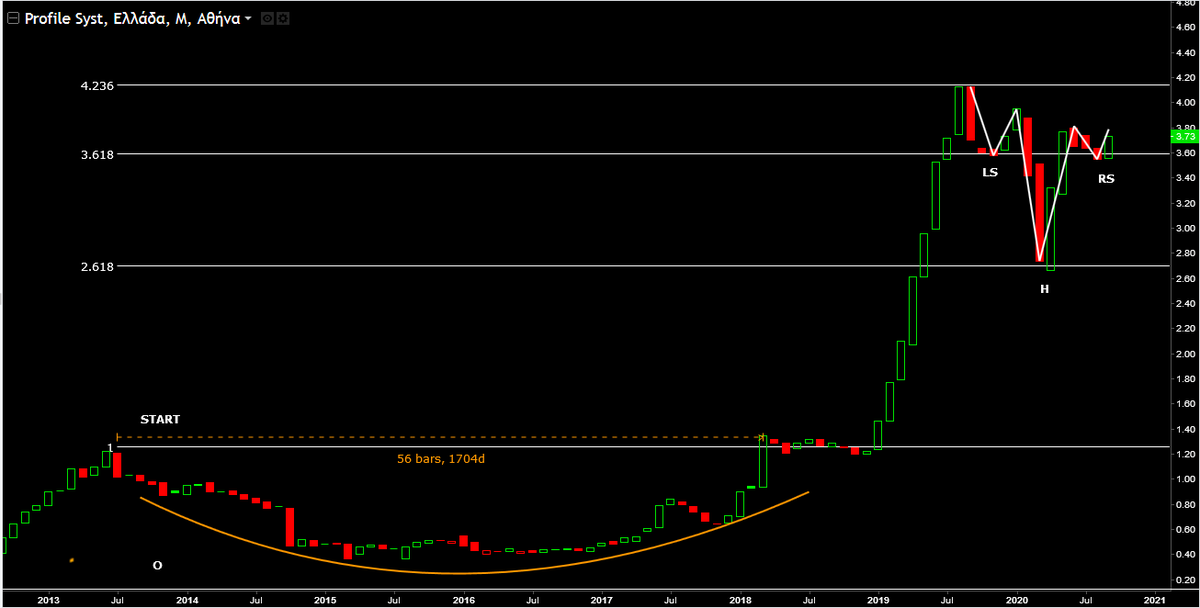Click the 0.20 price scale value
1200x608 pixels.
[1187, 580]
